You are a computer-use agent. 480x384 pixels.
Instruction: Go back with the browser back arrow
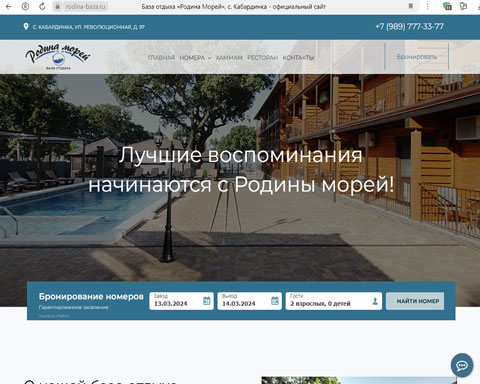point(8,6)
